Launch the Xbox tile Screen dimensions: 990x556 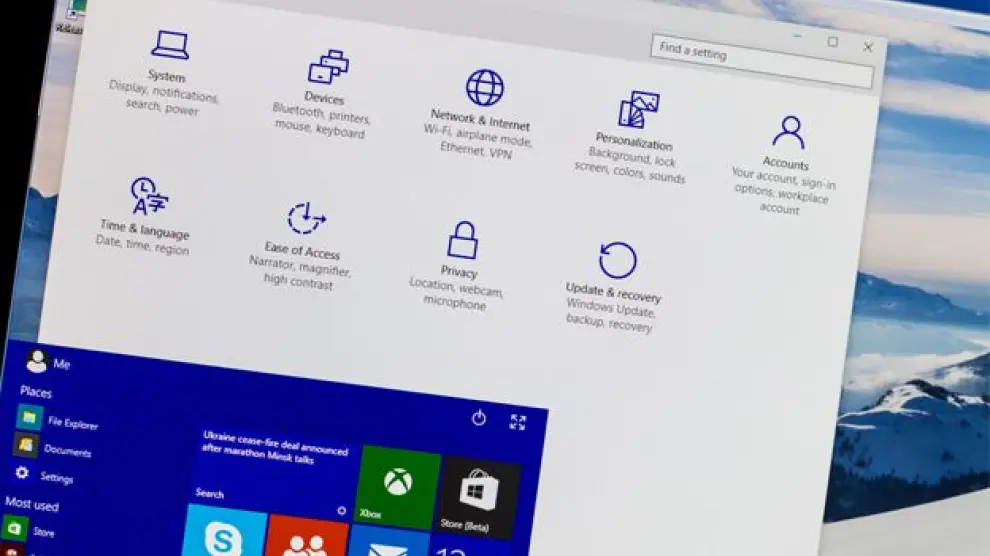(398, 485)
